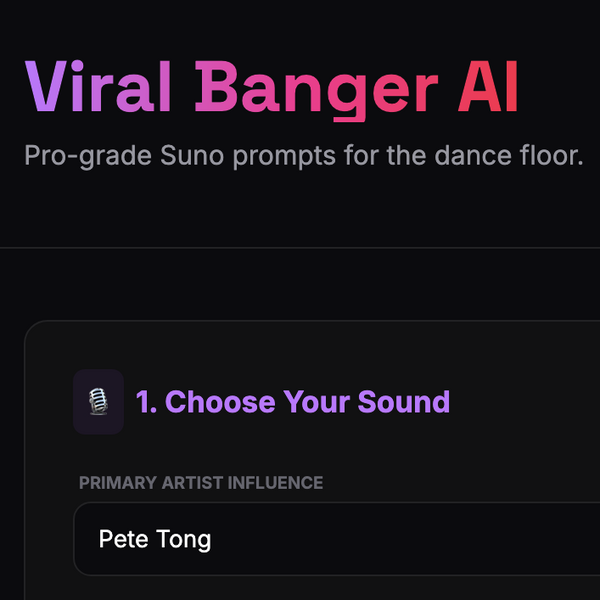Click the PRIMARY ARTIST INFLUENCE label
The height and width of the screenshot is (600, 600).
click(201, 483)
